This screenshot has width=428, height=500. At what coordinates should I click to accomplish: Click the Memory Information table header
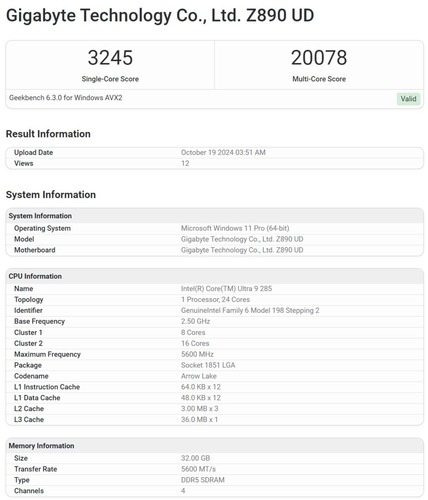coord(215,446)
